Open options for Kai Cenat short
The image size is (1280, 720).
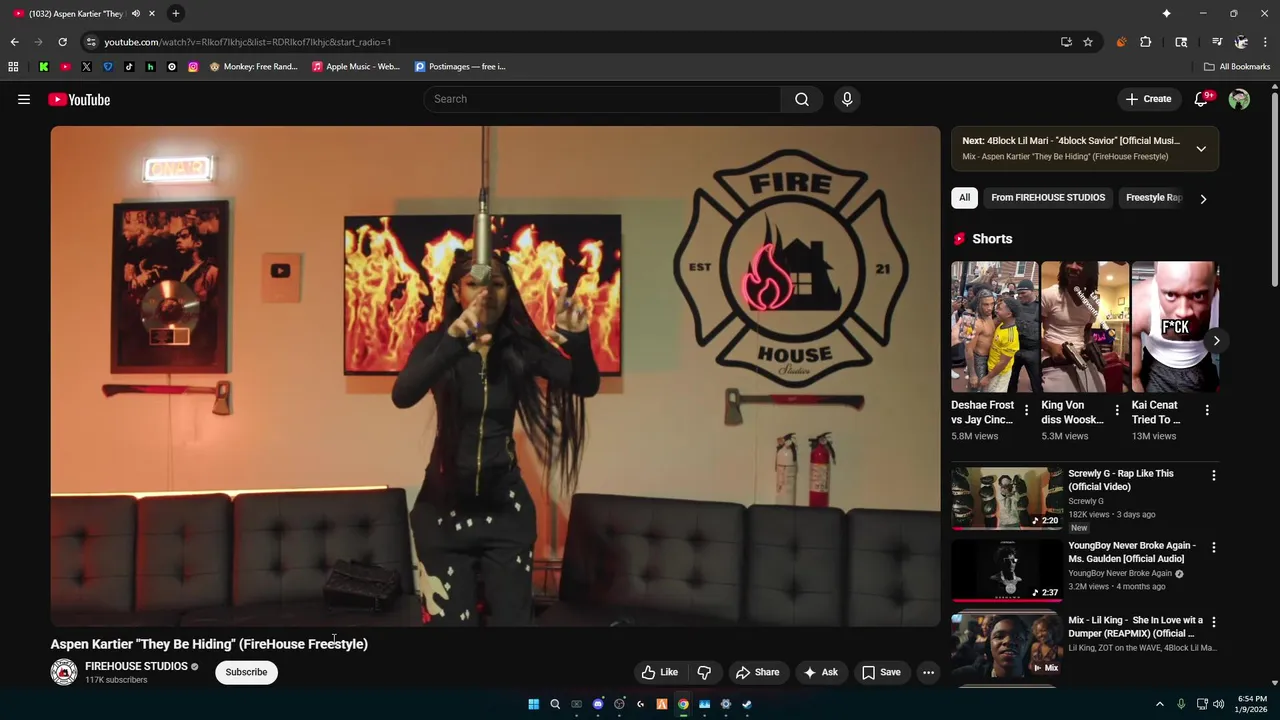tap(1207, 410)
